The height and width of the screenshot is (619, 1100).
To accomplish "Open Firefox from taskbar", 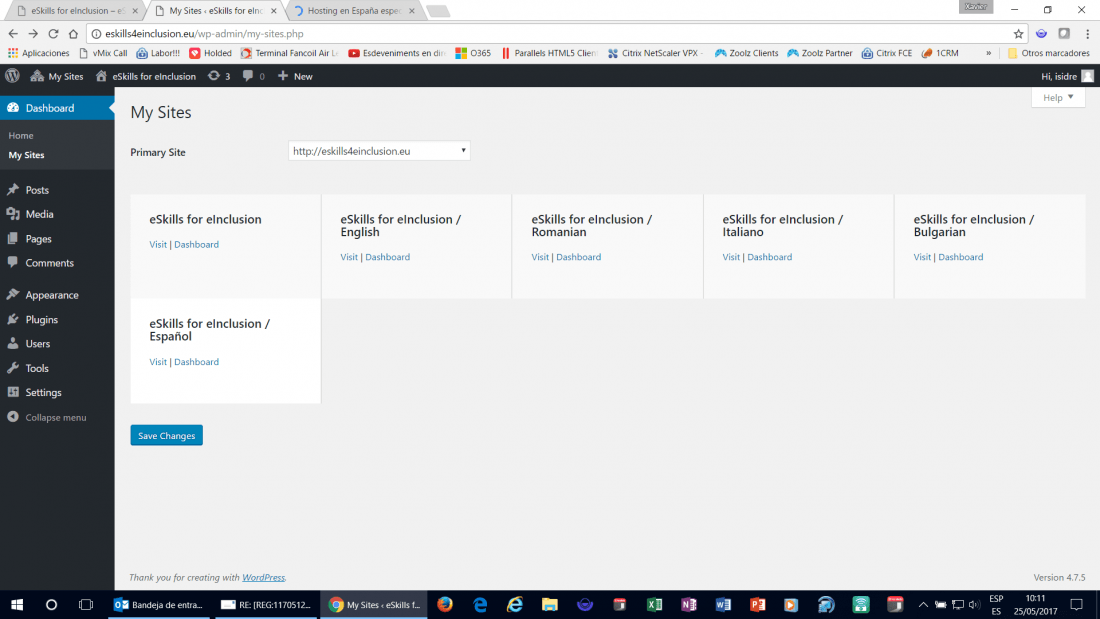I will tap(445, 604).
